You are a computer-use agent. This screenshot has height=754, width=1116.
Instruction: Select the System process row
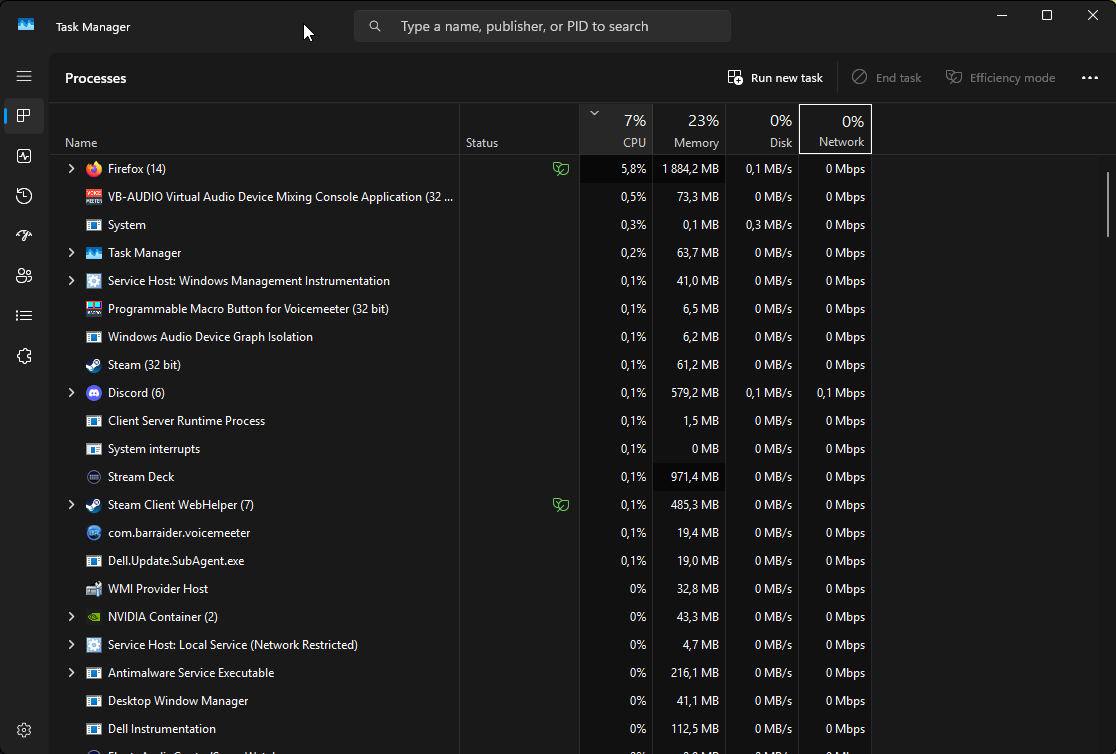(460, 225)
